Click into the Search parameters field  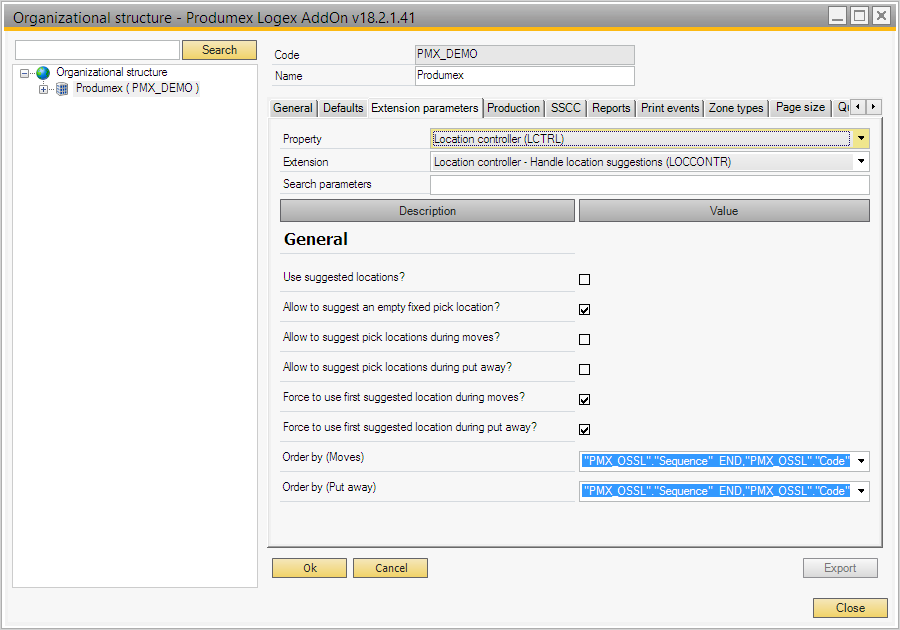click(x=649, y=185)
